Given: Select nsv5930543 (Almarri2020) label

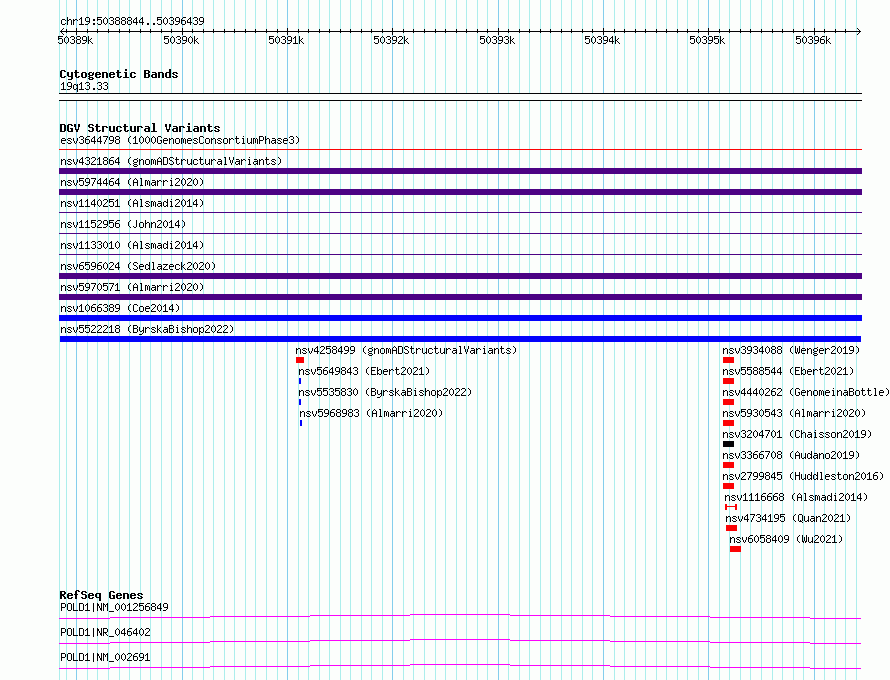Looking at the screenshot, I should coord(794,413).
